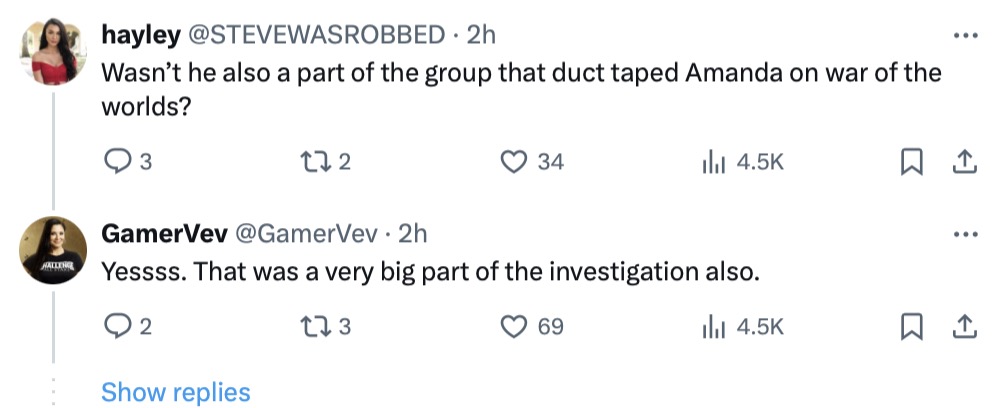Visit @STEVEWASROBBED handle link
Image resolution: width=998 pixels, height=408 pixels.
tap(310, 35)
